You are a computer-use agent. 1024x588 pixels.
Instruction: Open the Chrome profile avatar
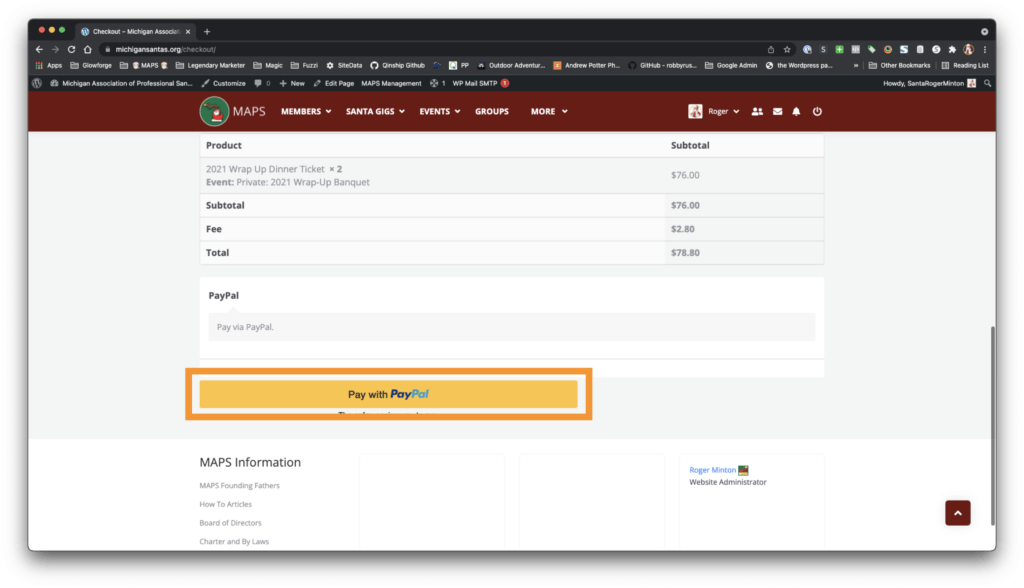[968, 50]
